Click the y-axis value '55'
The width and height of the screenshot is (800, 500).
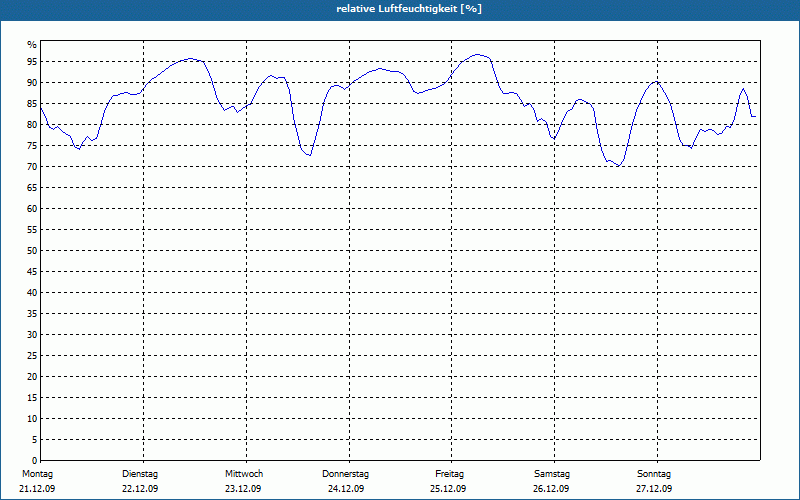(32, 230)
